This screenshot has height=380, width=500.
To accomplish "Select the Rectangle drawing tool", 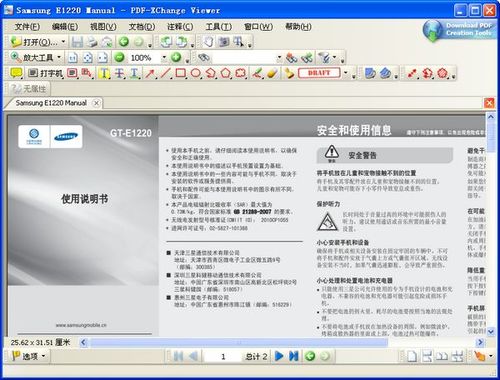I will coord(180,73).
